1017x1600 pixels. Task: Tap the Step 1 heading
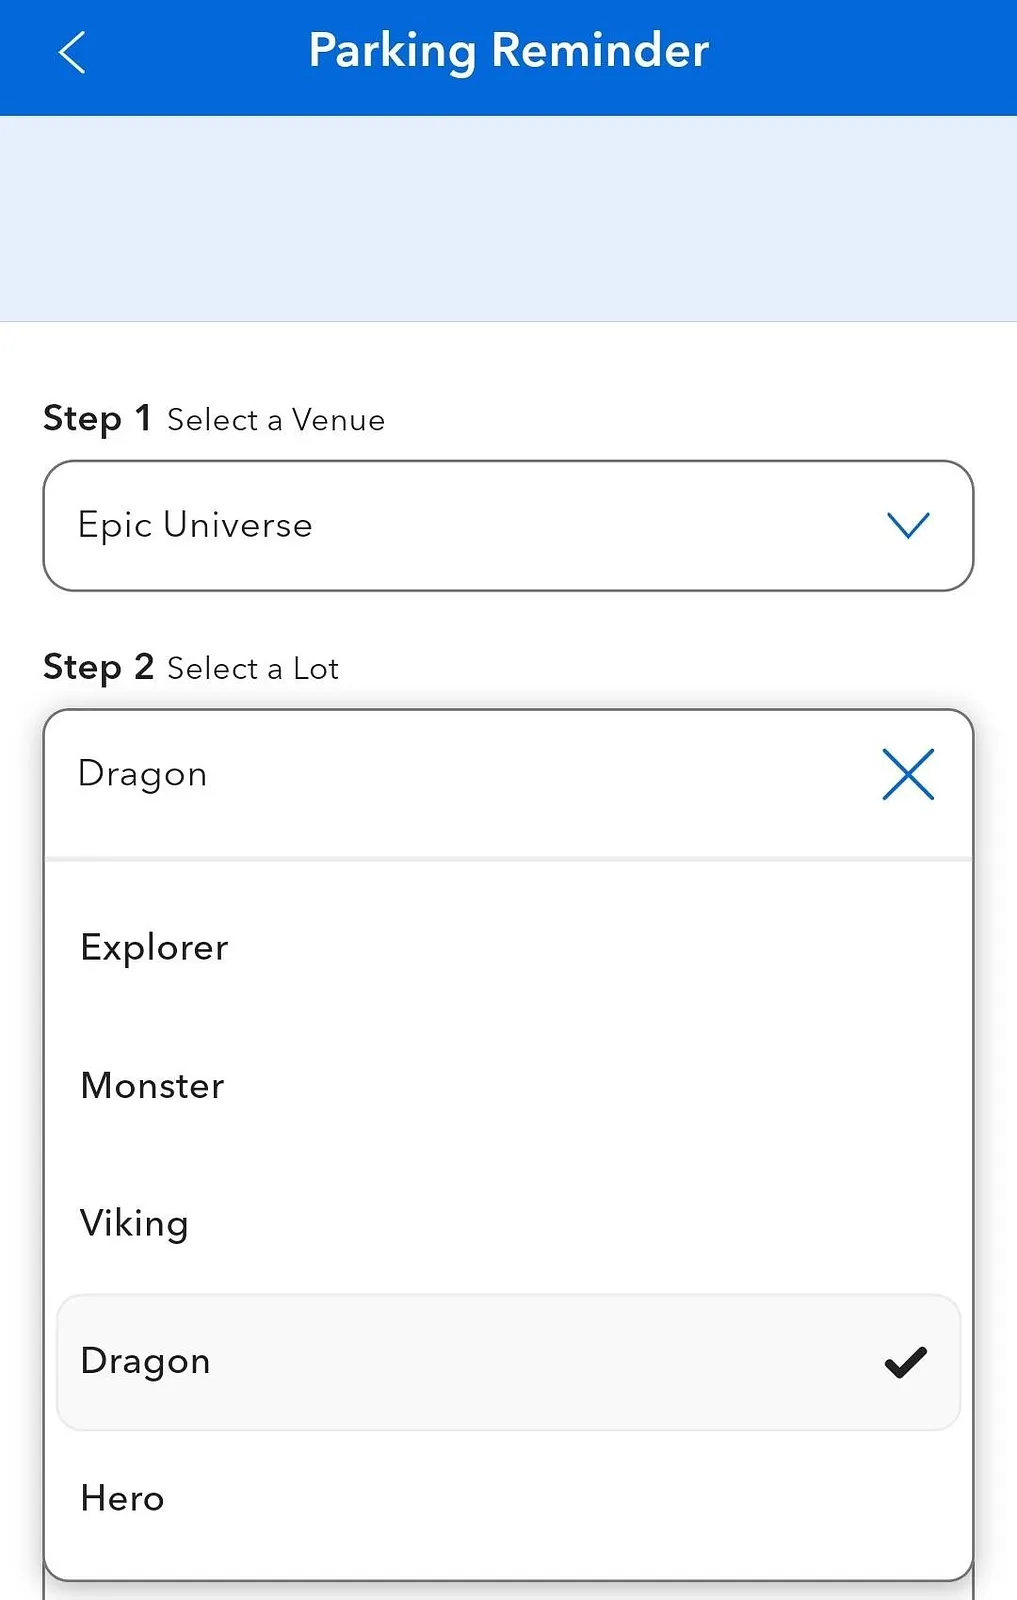(x=97, y=419)
